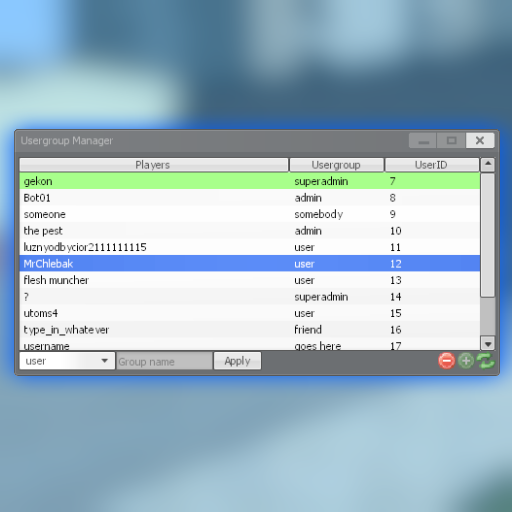This screenshot has height=512, width=512.
Task: Click the scrollbar down arrow
Action: click(x=488, y=343)
